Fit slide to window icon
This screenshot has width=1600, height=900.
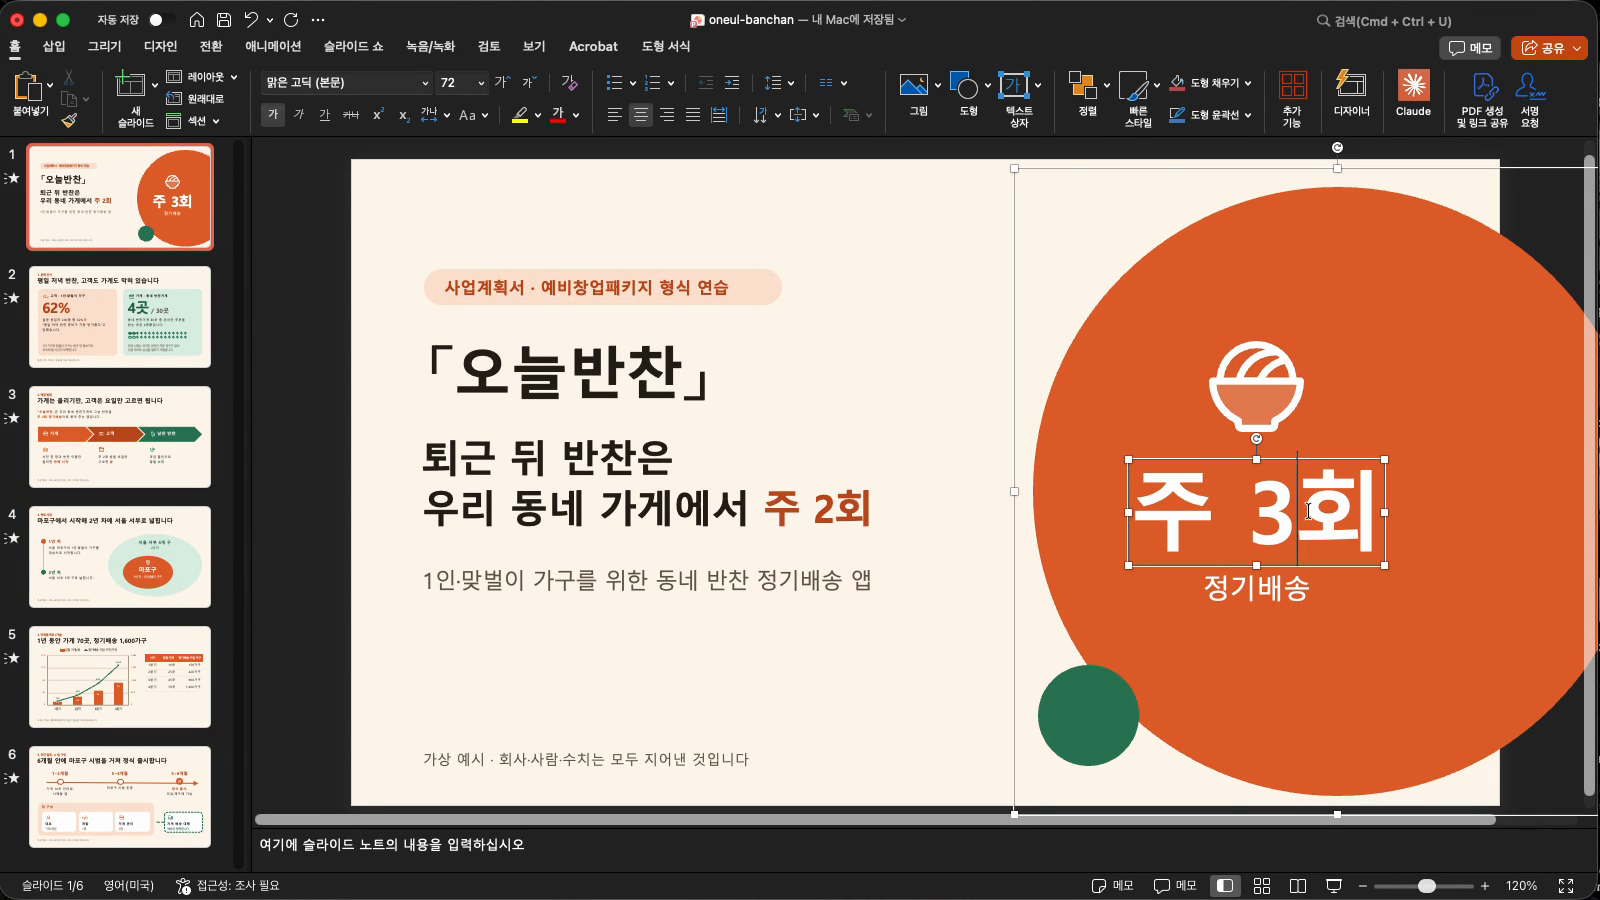tap(1566, 886)
